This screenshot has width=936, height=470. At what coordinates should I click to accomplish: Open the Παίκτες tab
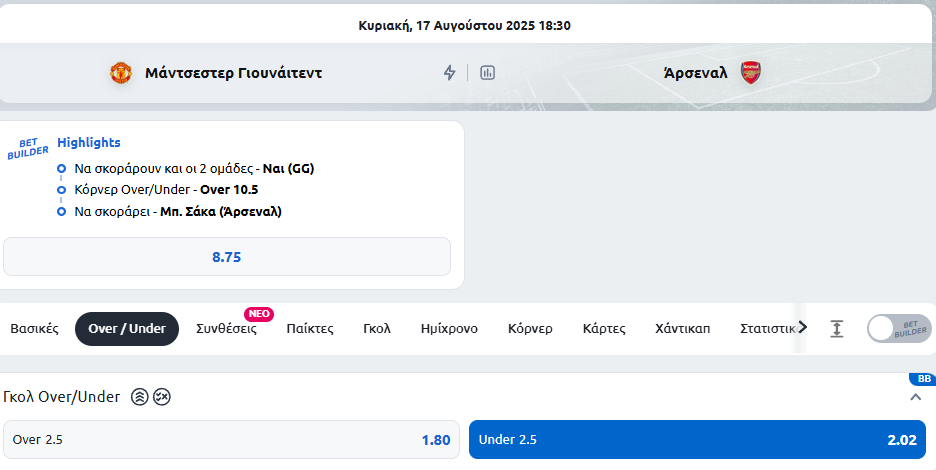tap(310, 328)
